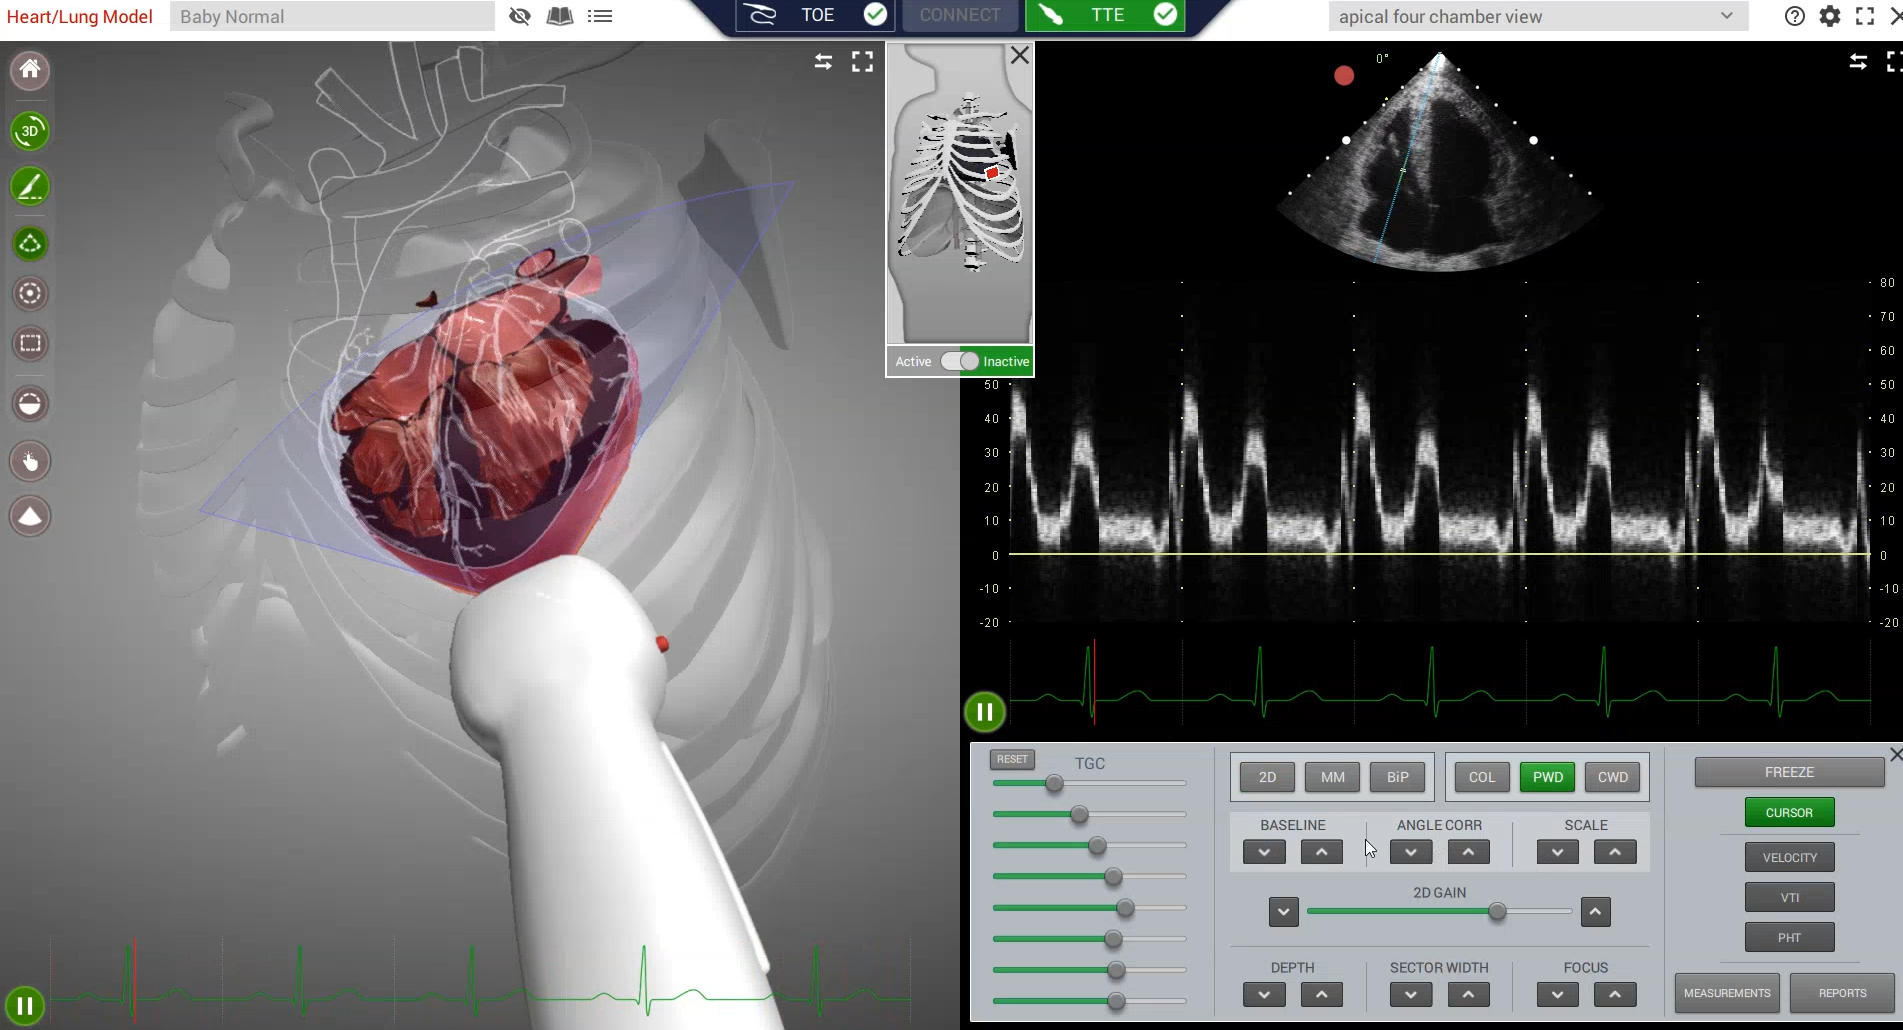
Task: Decrease ANGLE CORR with down arrow
Action: (1411, 852)
